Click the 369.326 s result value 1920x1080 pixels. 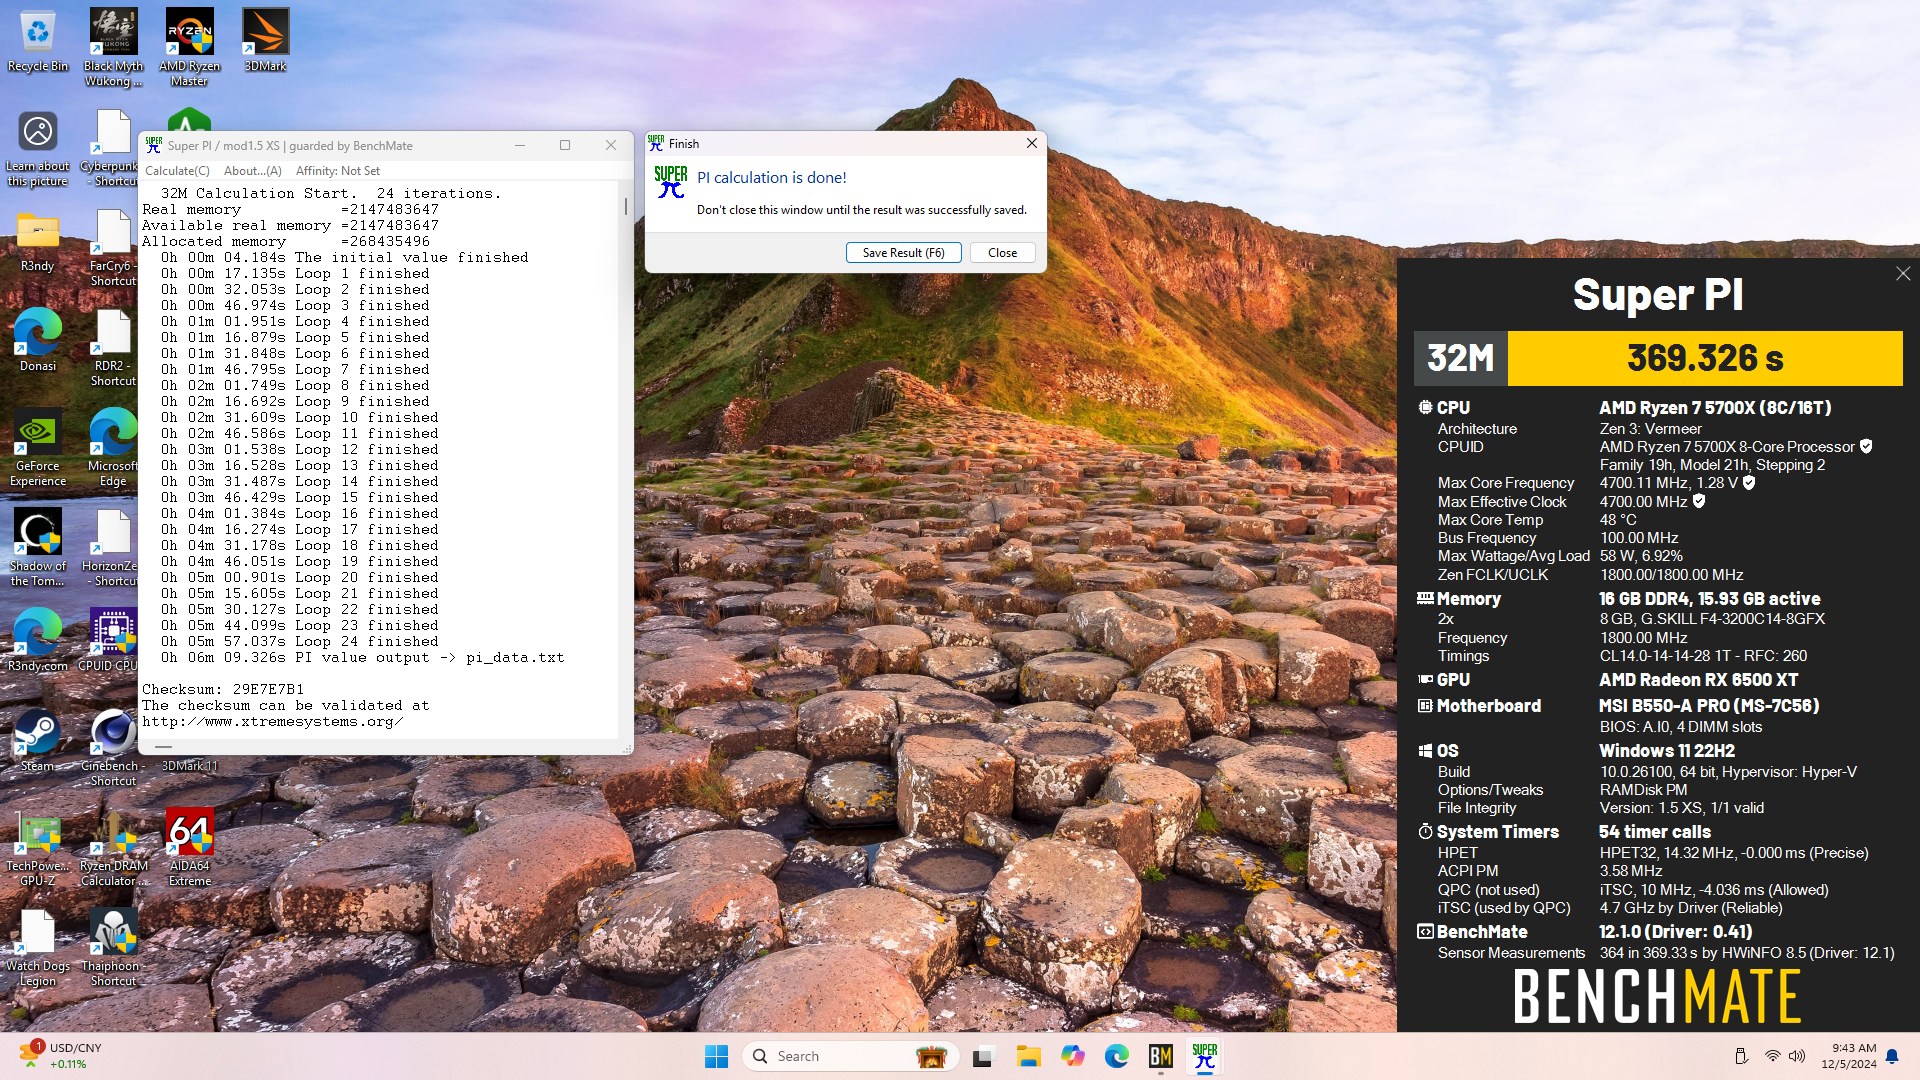1705,358
